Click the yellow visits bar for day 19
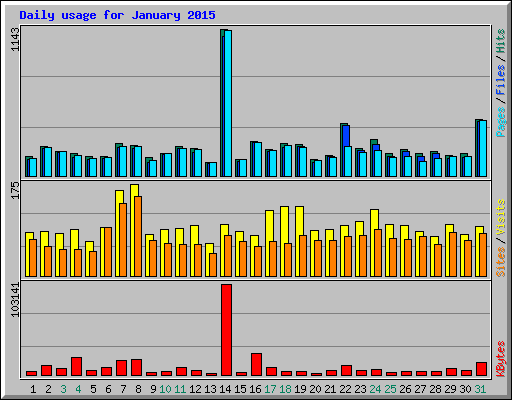Screen dimensions: 512x400 point(300,241)
